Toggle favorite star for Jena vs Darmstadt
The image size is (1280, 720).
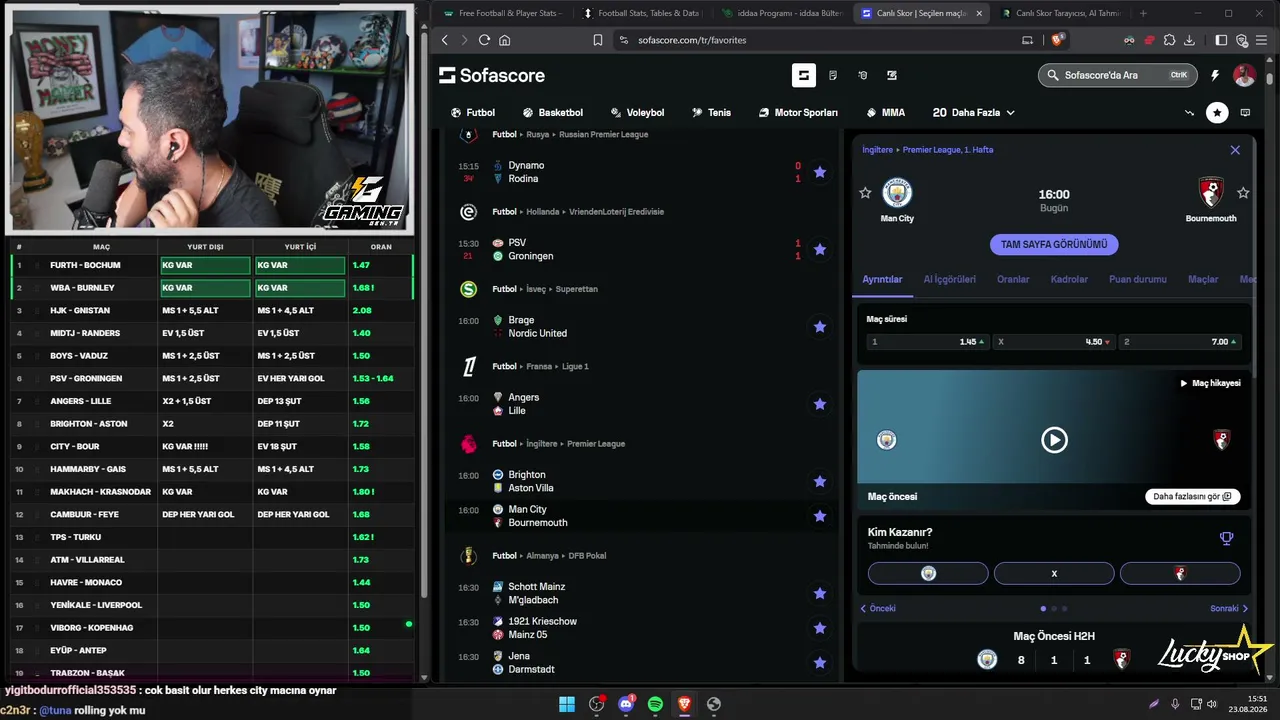tap(820, 662)
